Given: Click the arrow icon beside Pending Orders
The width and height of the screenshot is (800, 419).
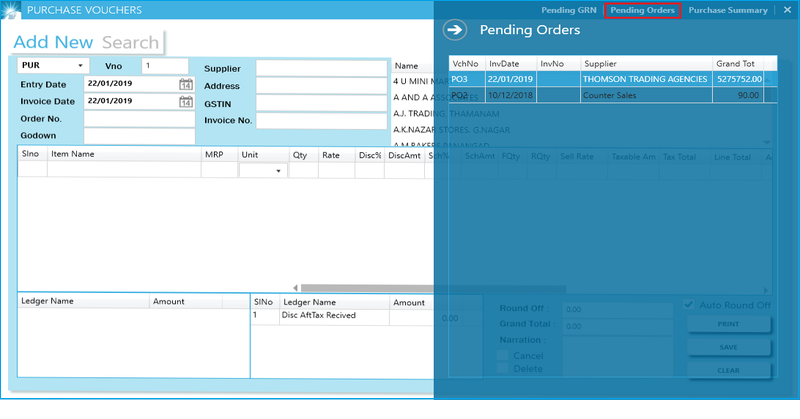Looking at the screenshot, I should point(455,30).
